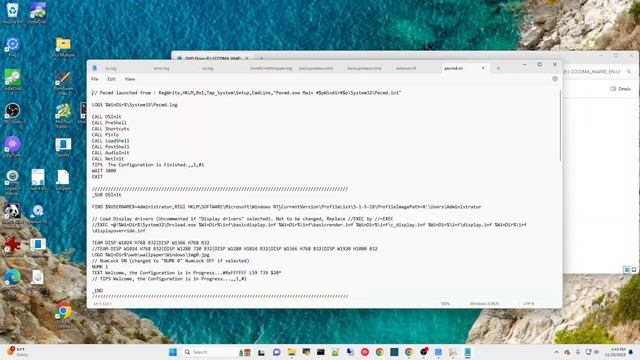Switch to the InstallCmdWrapper.log tab

(x=271, y=68)
